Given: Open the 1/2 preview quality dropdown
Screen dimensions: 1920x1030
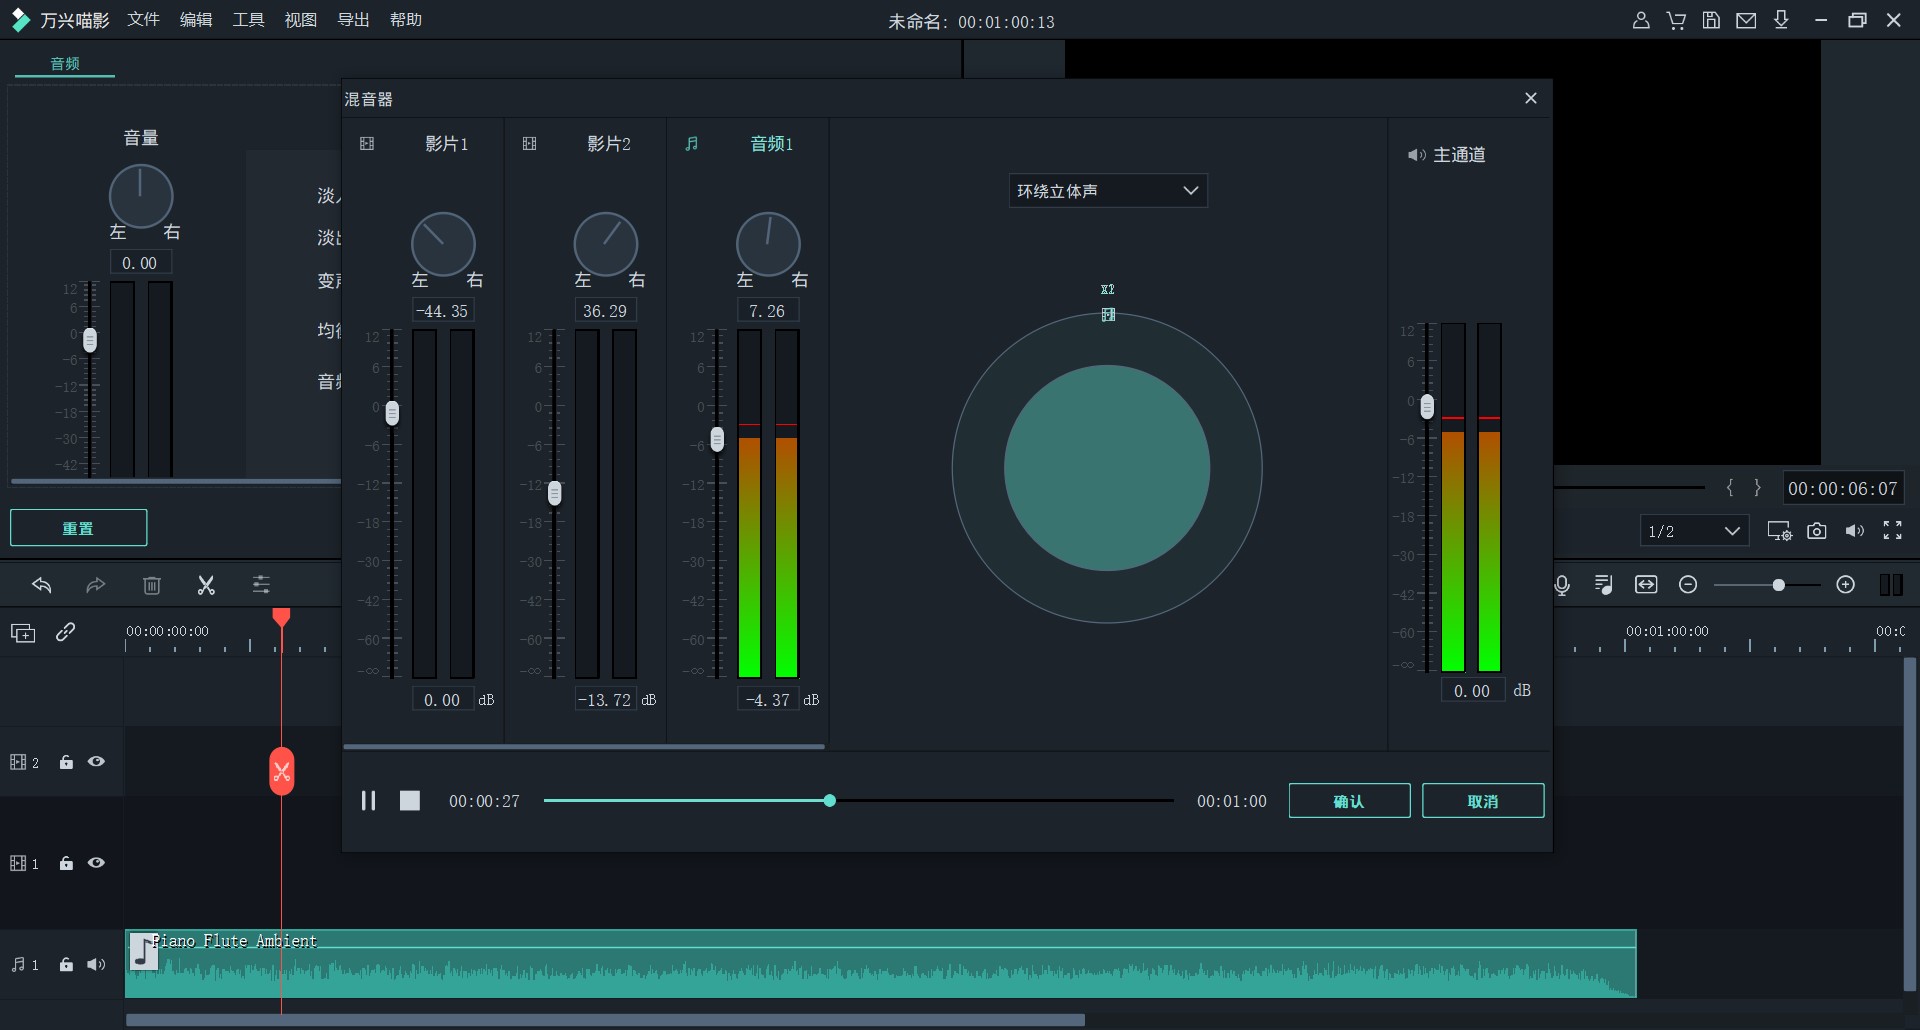Looking at the screenshot, I should point(1694,531).
